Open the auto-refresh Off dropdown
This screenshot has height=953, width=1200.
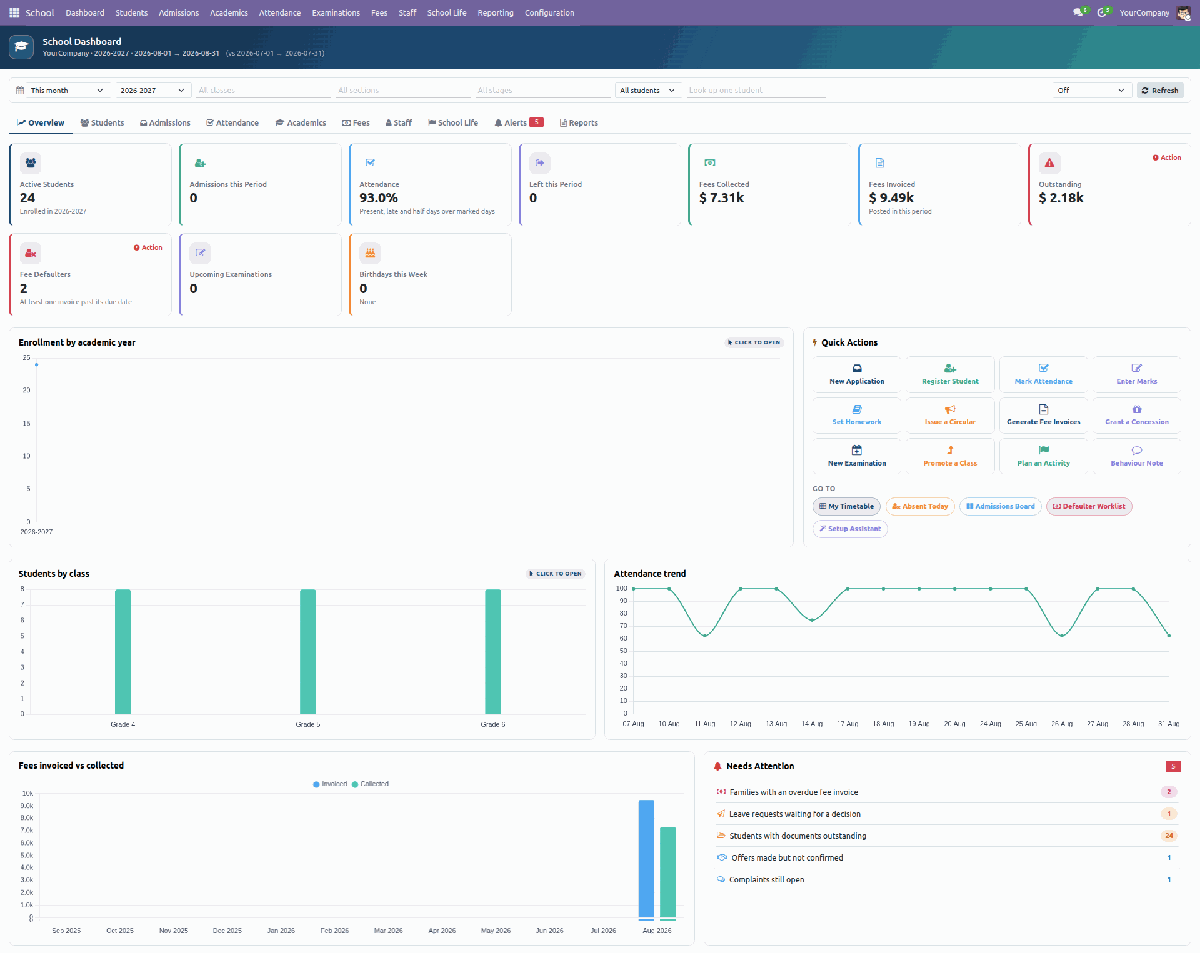pyautogui.click(x=1093, y=90)
